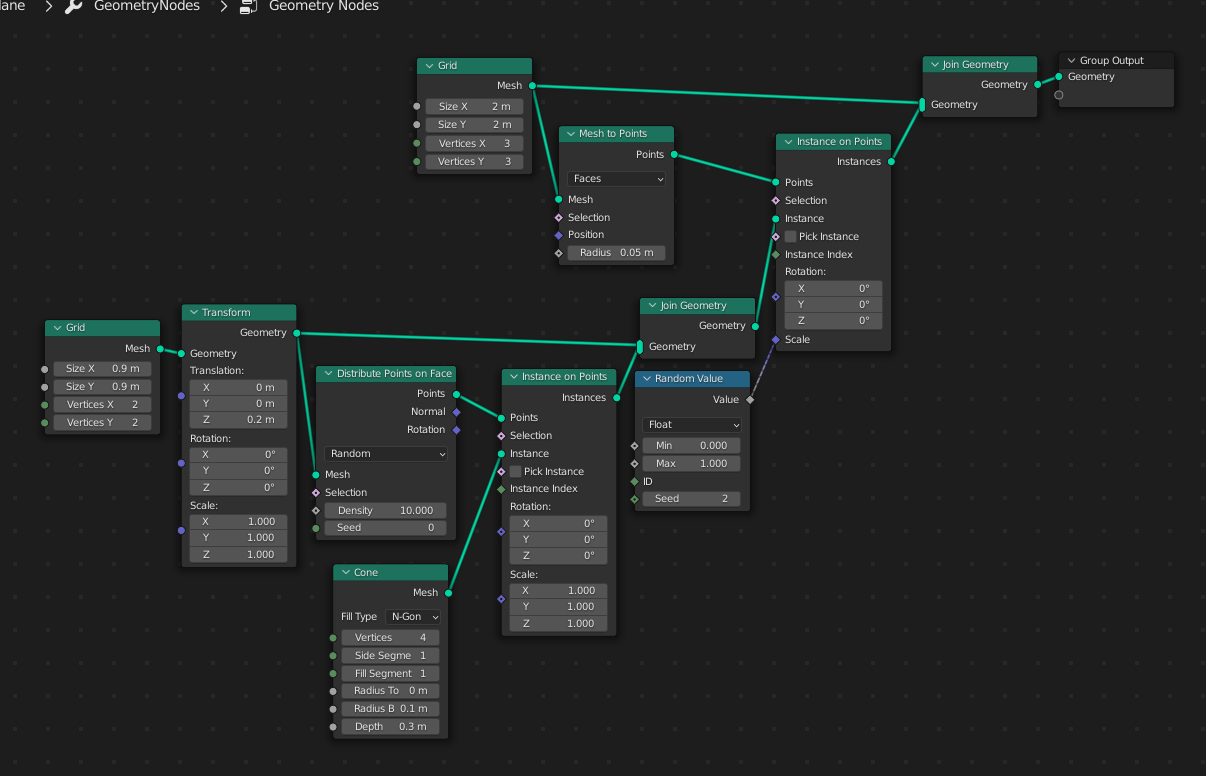This screenshot has width=1206, height=776.
Task: Open the Float data type dropdown in Random Value
Action: [691, 425]
